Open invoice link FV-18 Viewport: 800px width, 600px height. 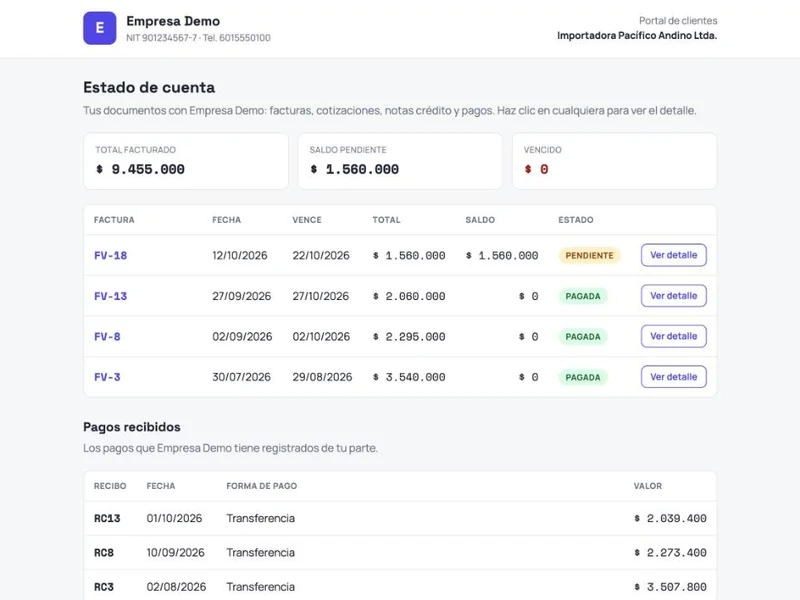point(110,256)
